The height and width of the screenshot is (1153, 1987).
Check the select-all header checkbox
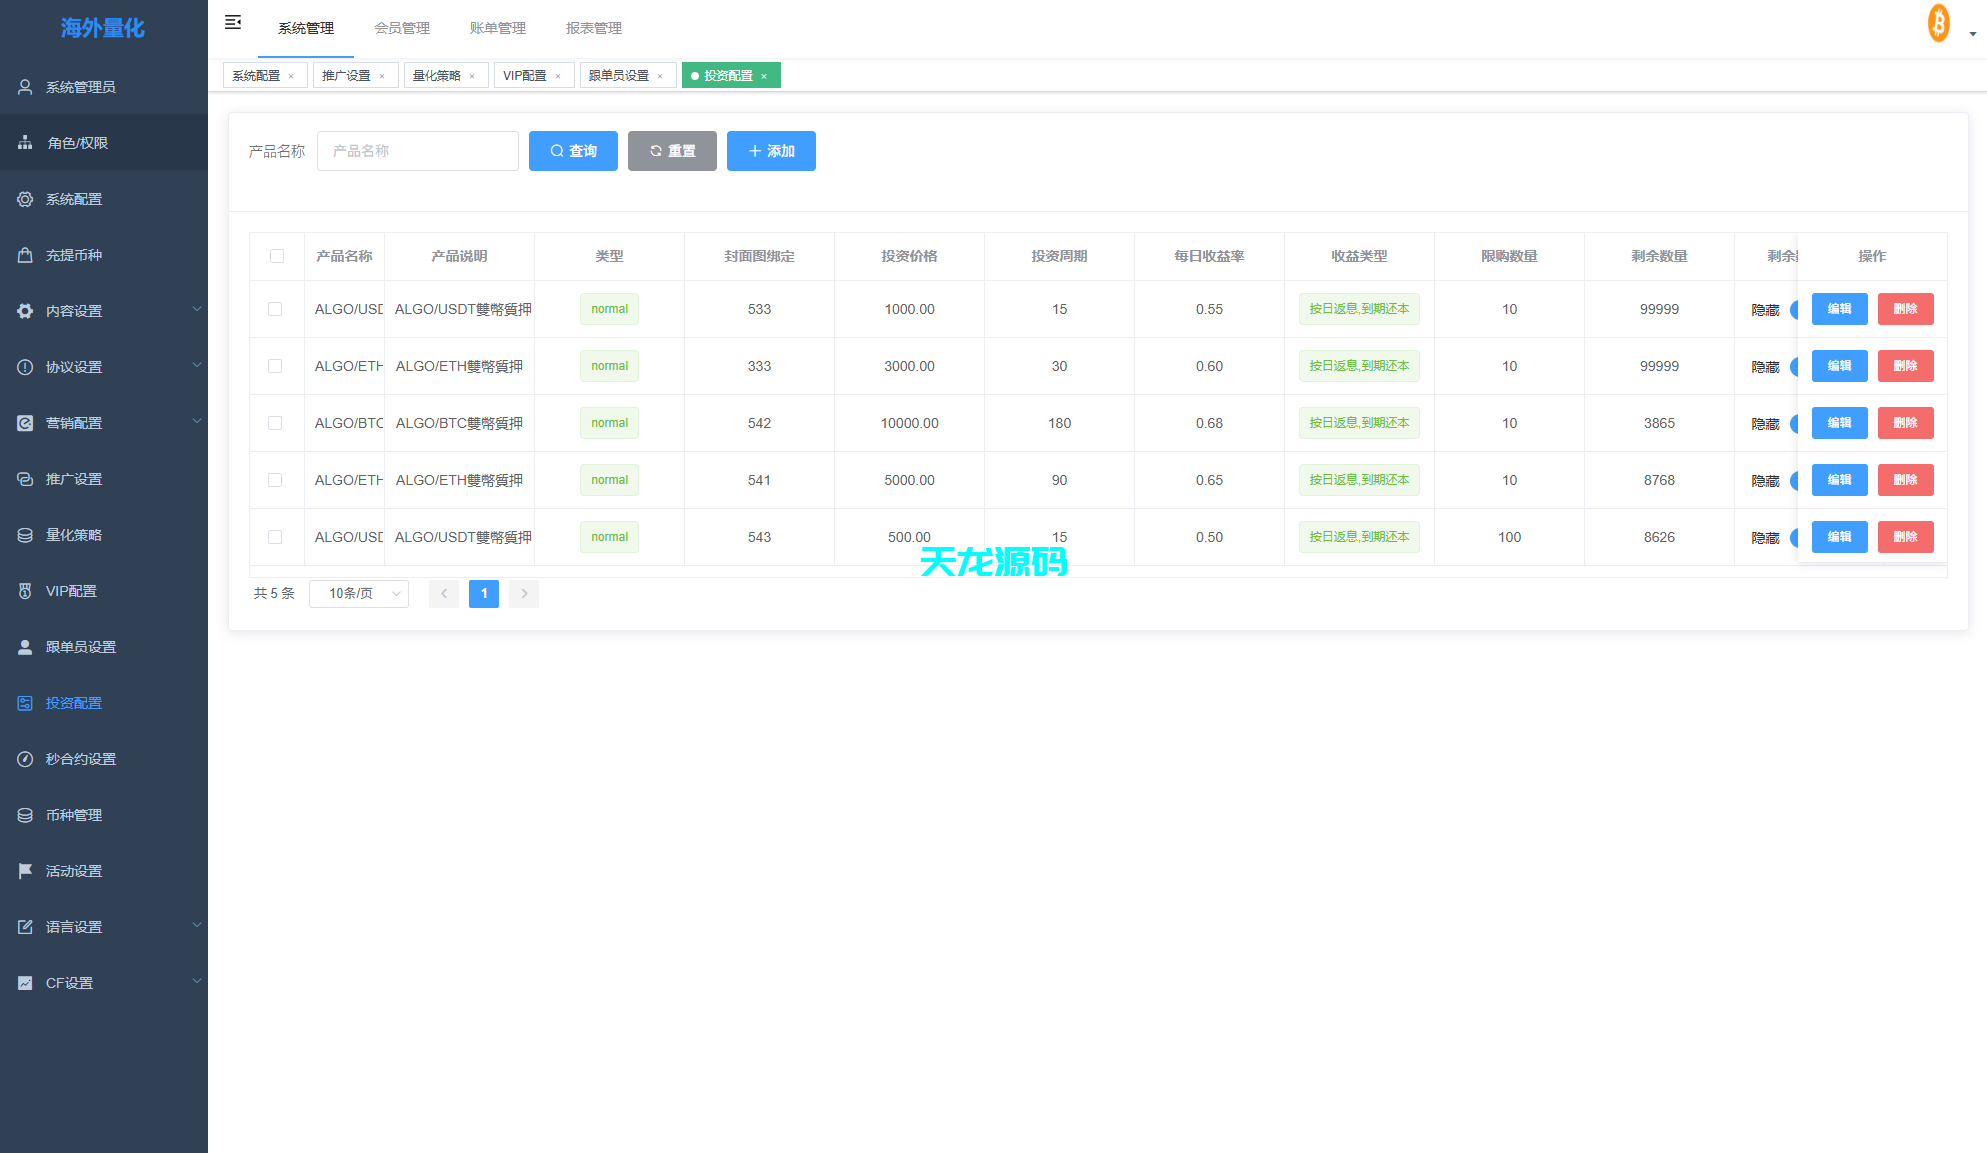point(277,256)
